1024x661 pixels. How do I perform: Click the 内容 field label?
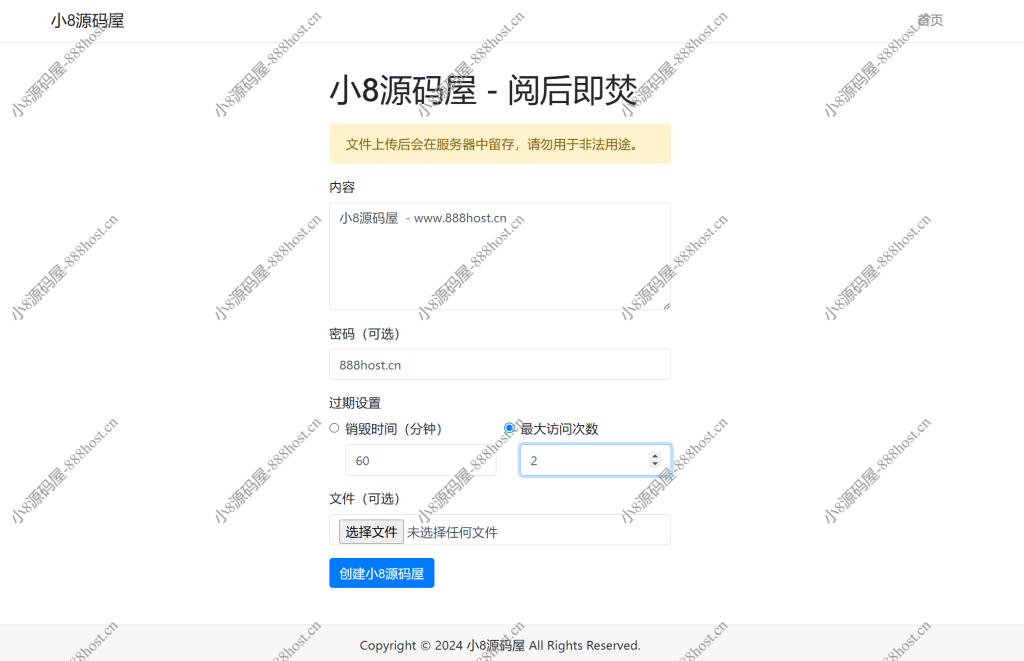click(342, 187)
